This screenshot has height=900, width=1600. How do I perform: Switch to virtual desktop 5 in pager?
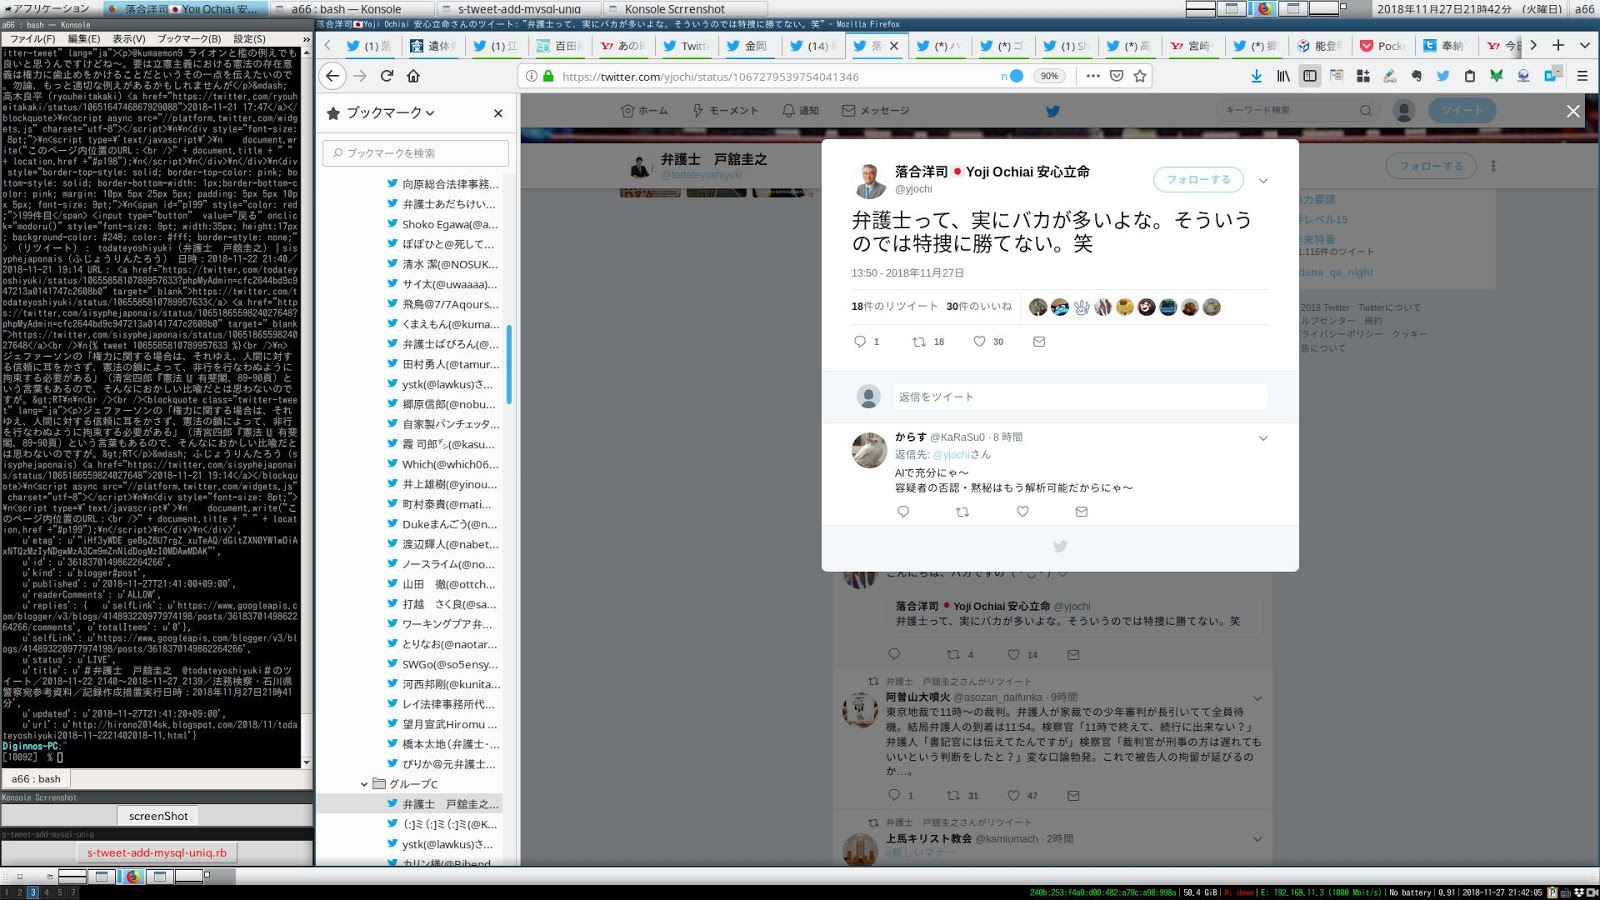pos(58,892)
